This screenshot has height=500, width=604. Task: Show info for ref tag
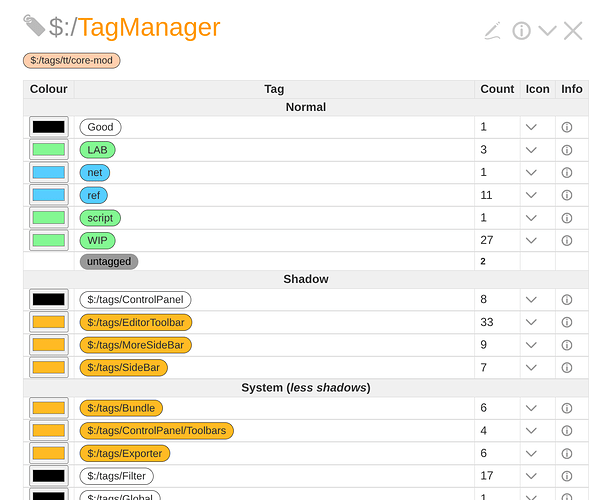tap(567, 195)
